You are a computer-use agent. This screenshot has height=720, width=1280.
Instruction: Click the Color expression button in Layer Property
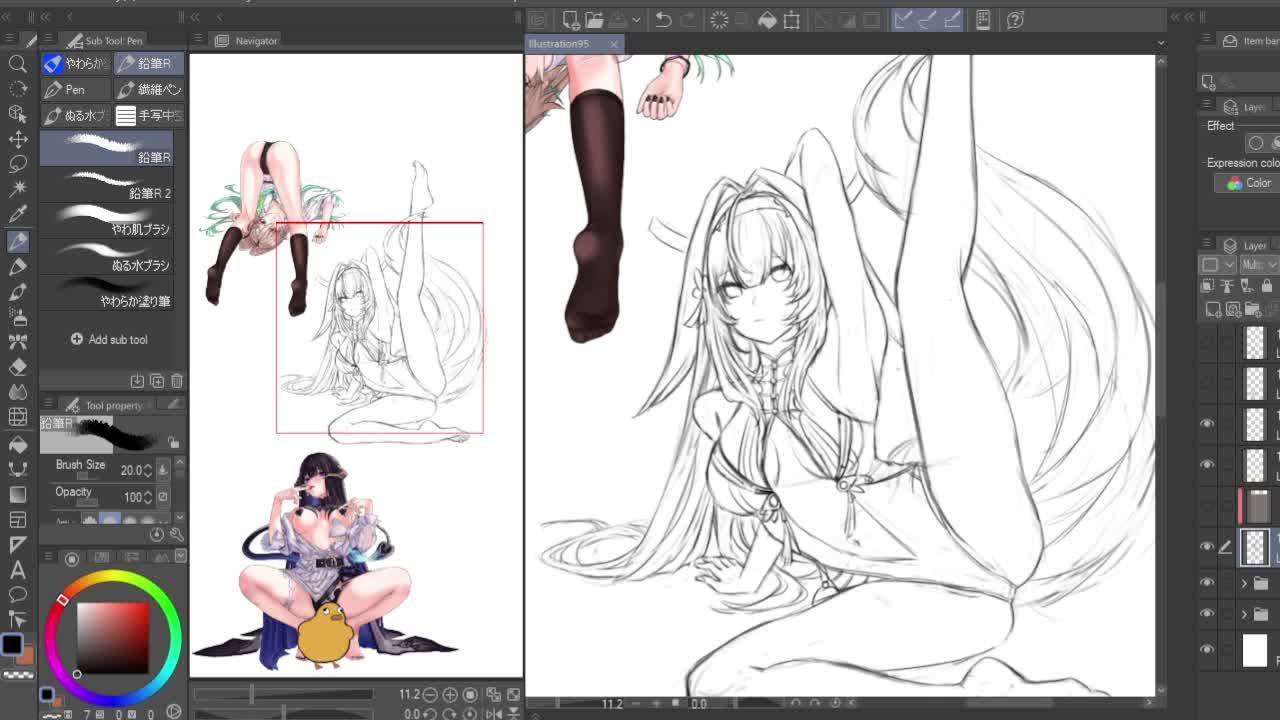pyautogui.click(x=1249, y=183)
